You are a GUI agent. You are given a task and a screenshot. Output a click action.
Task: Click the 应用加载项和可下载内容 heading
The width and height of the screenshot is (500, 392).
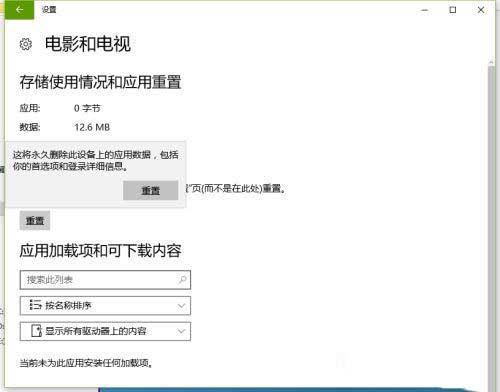pyautogui.click(x=100, y=250)
